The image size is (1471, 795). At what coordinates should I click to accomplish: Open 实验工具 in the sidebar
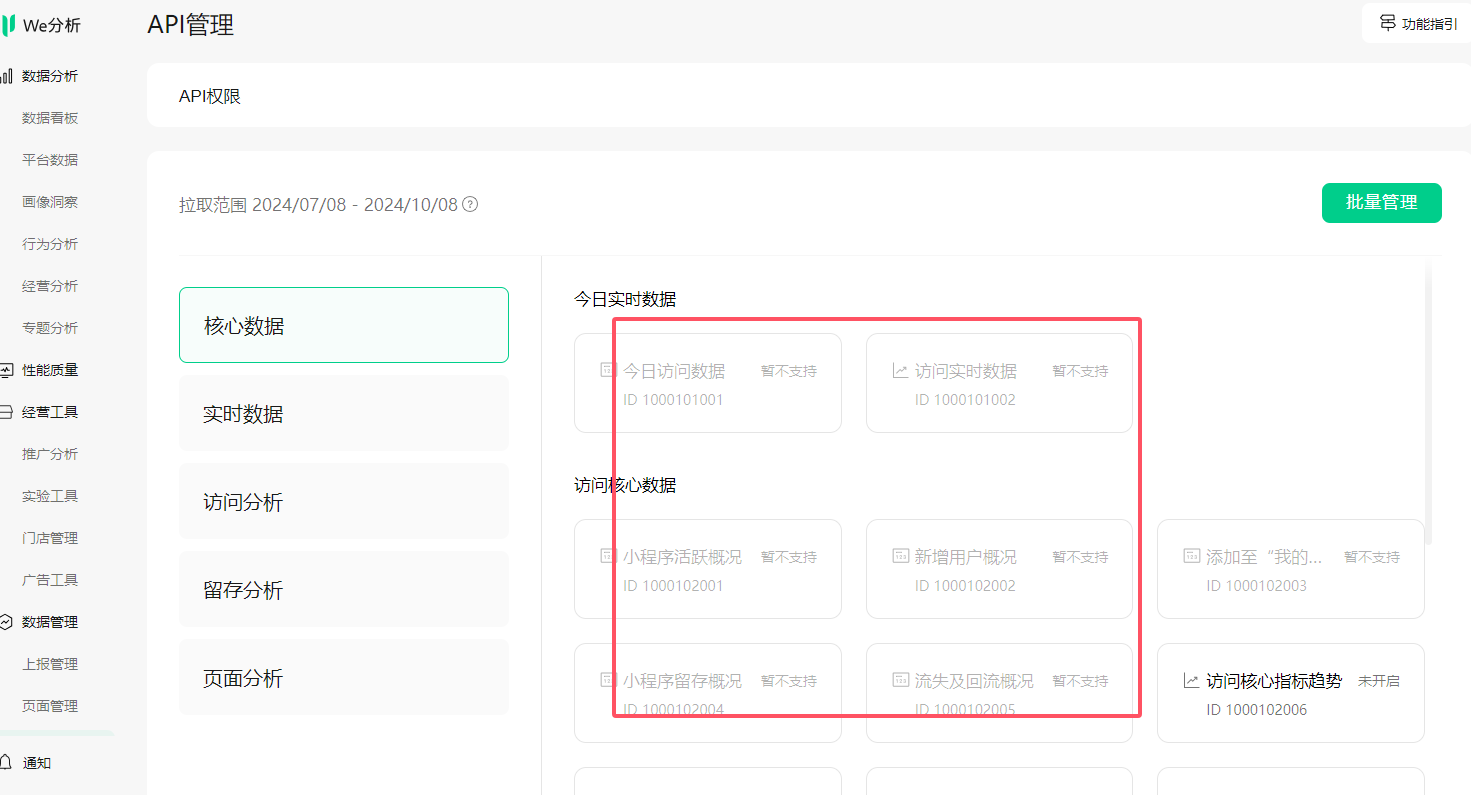click(x=50, y=496)
